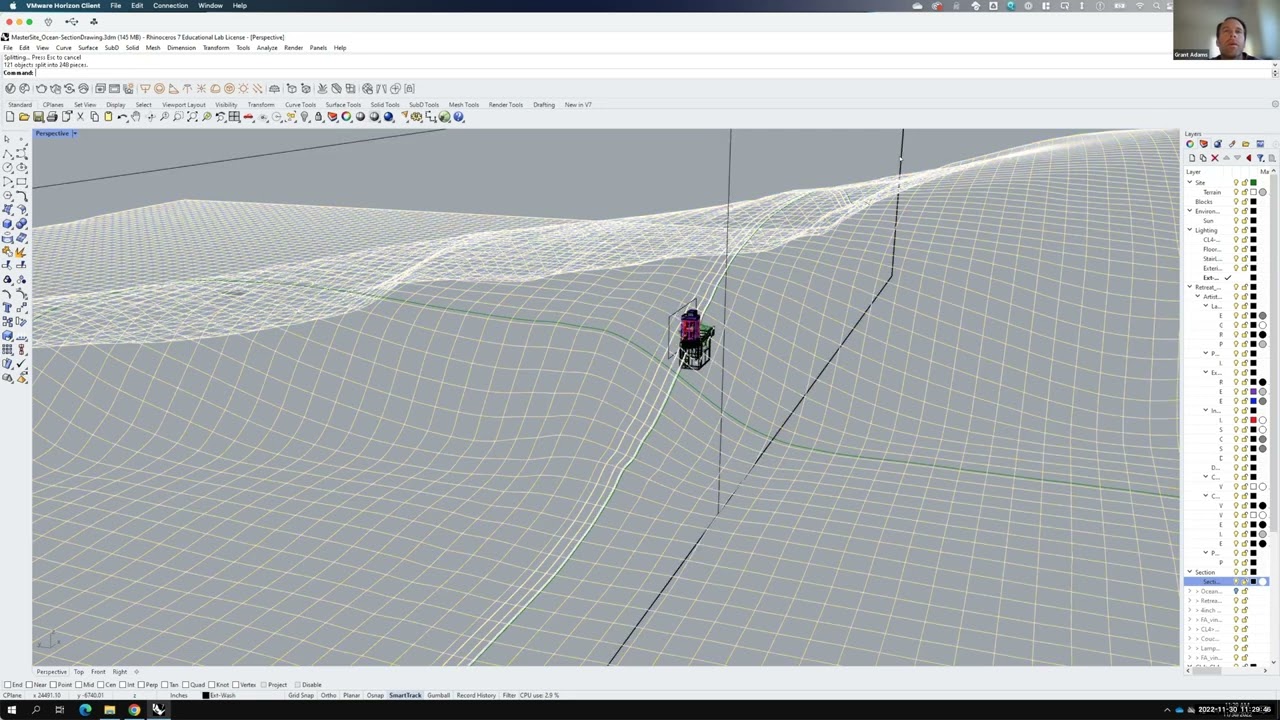
Task: Collapse the Site layer group
Action: [x=1190, y=182]
